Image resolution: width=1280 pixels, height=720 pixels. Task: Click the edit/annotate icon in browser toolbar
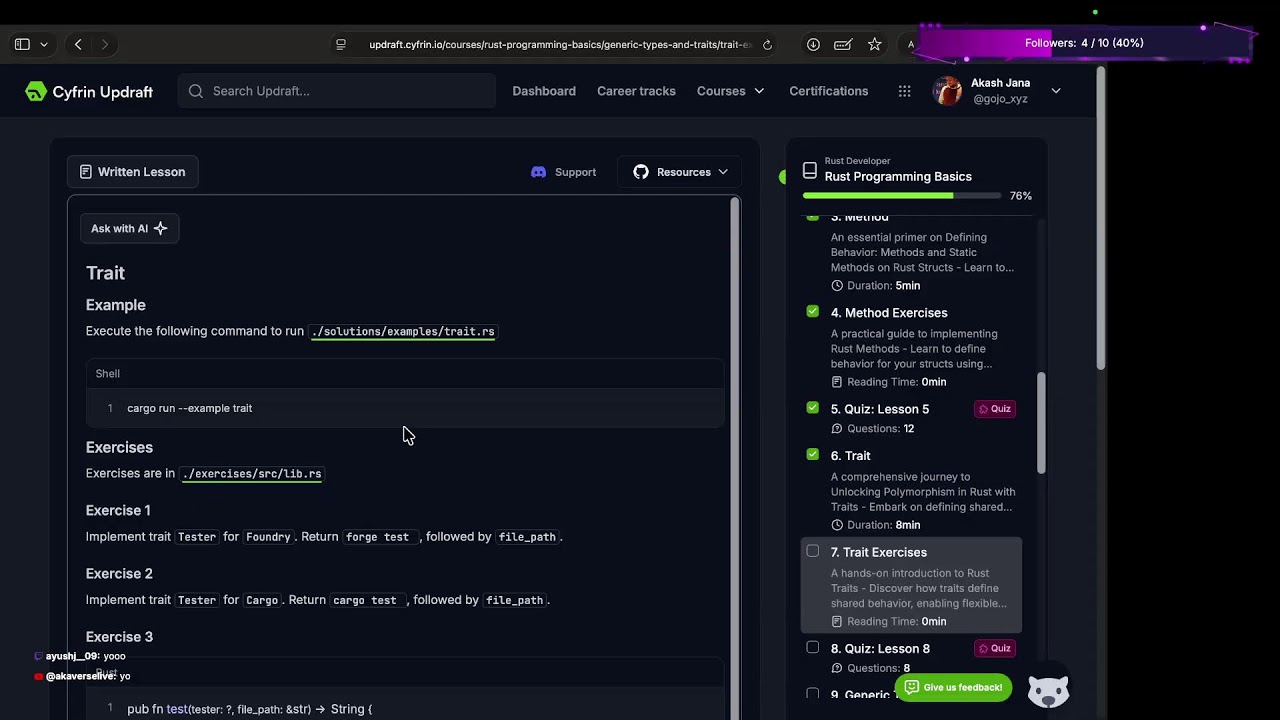pyautogui.click(x=843, y=44)
